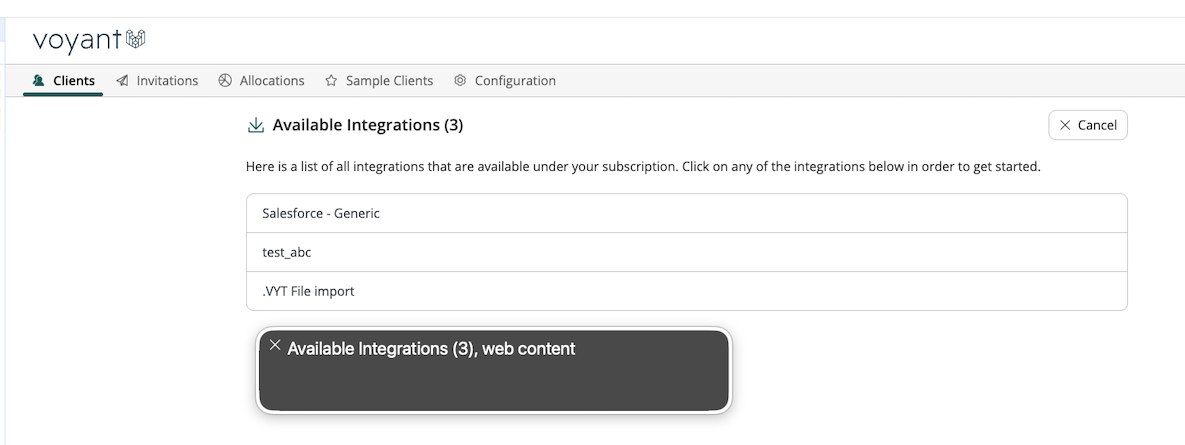
Task: Click the Voyant logo cube icon
Action: point(135,39)
